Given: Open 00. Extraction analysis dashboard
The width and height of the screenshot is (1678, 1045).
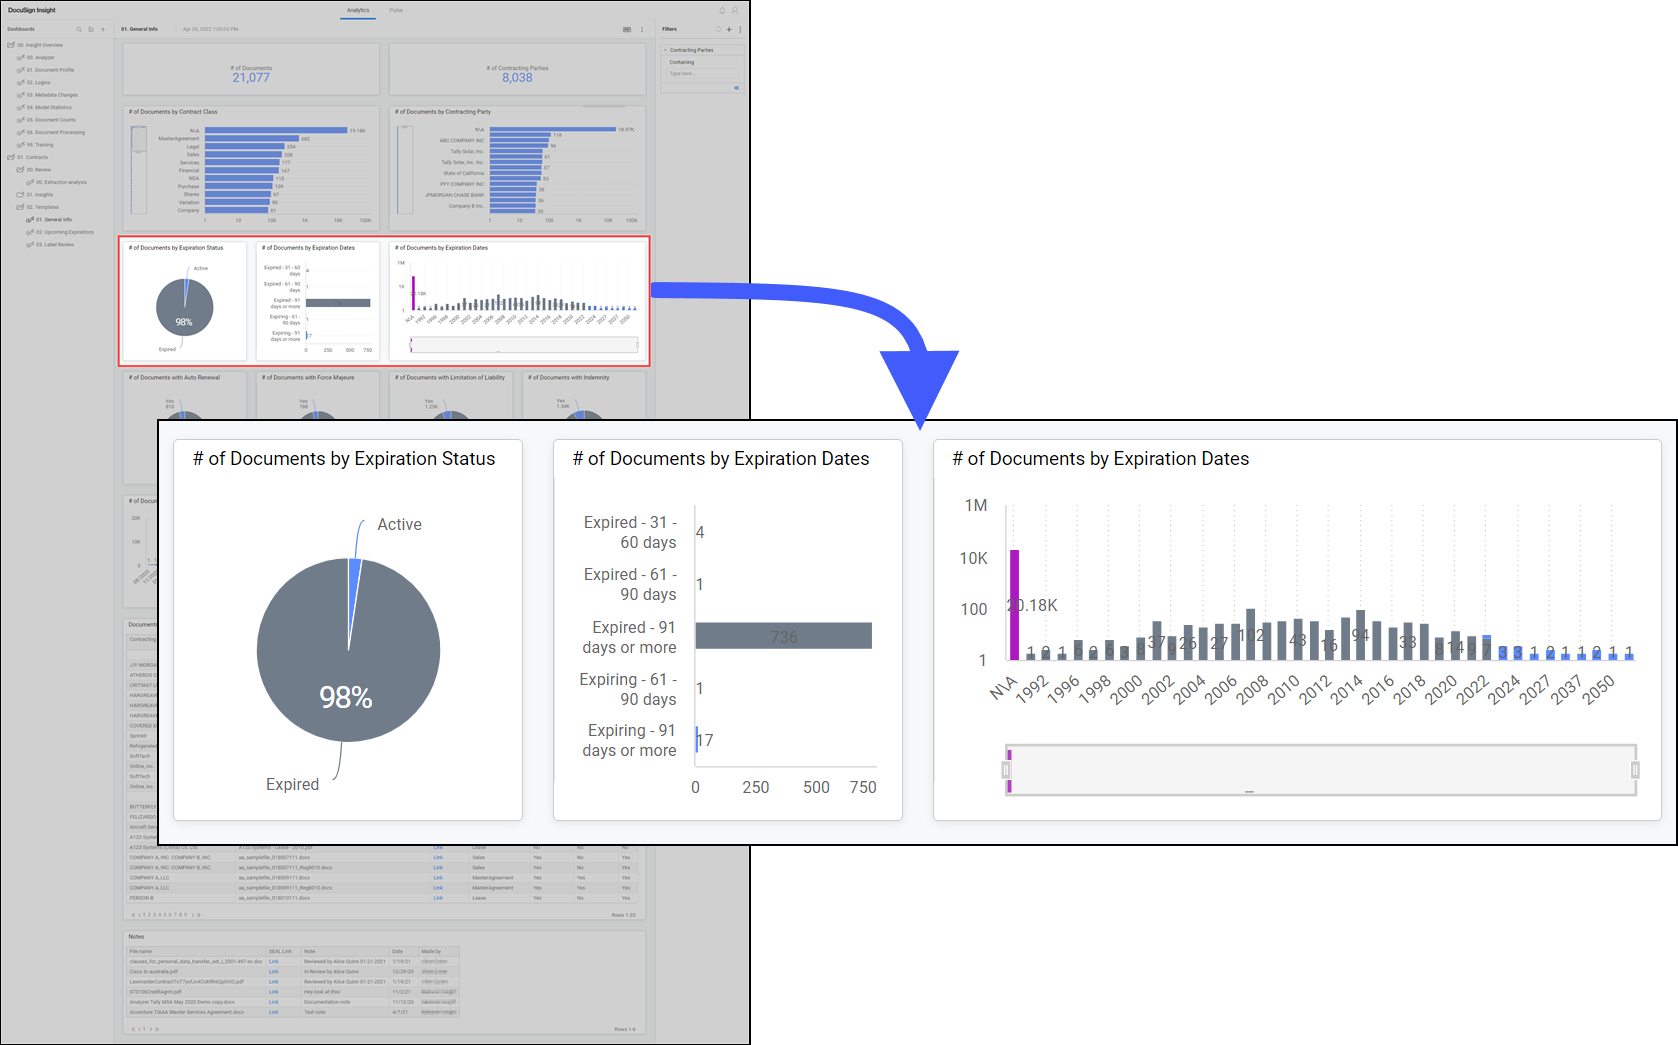Looking at the screenshot, I should point(61,182).
